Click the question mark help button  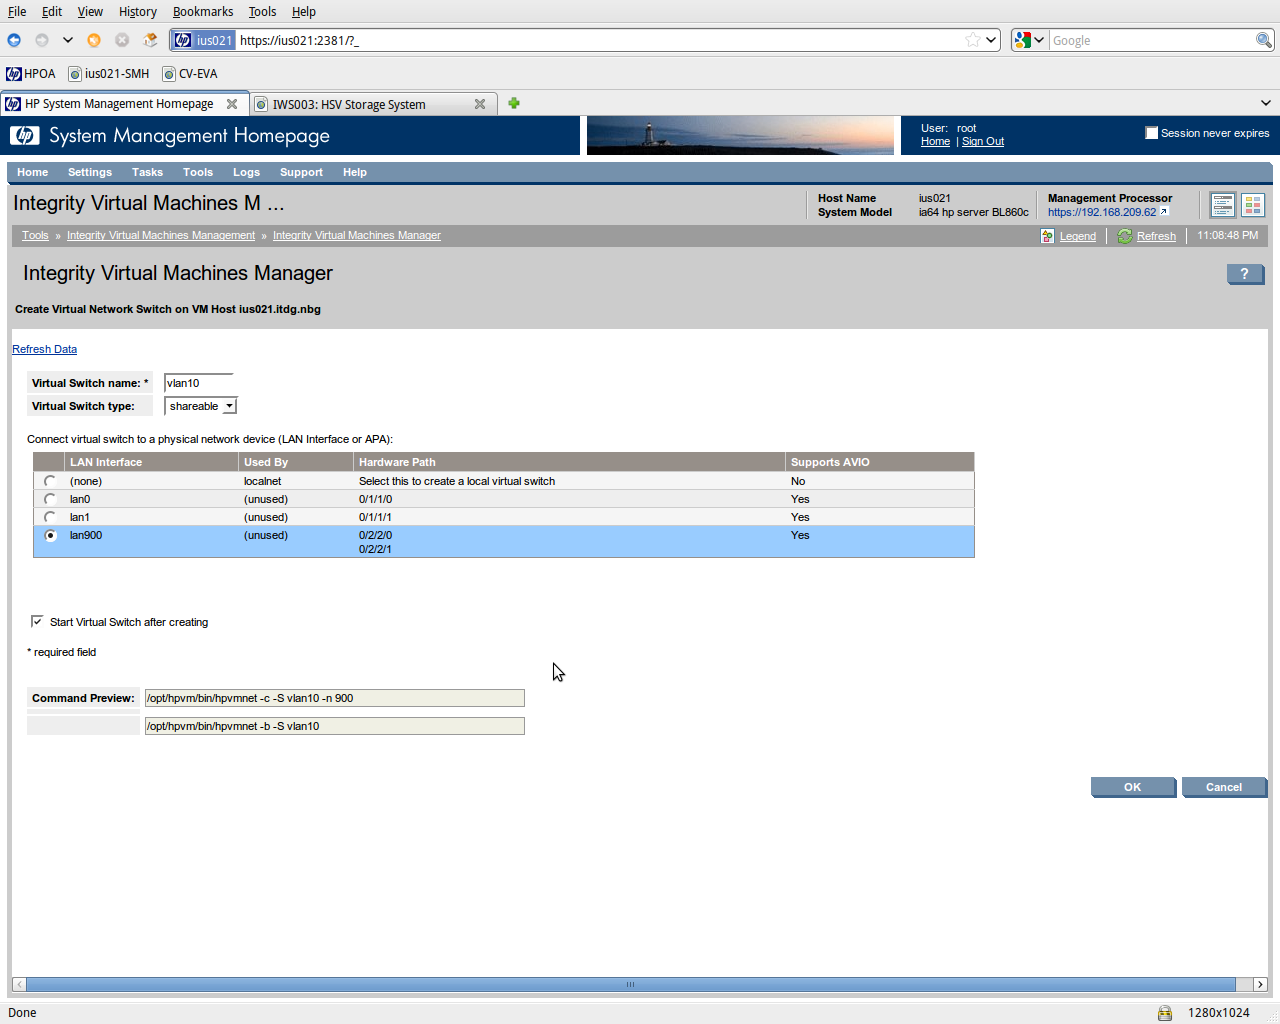tap(1245, 274)
